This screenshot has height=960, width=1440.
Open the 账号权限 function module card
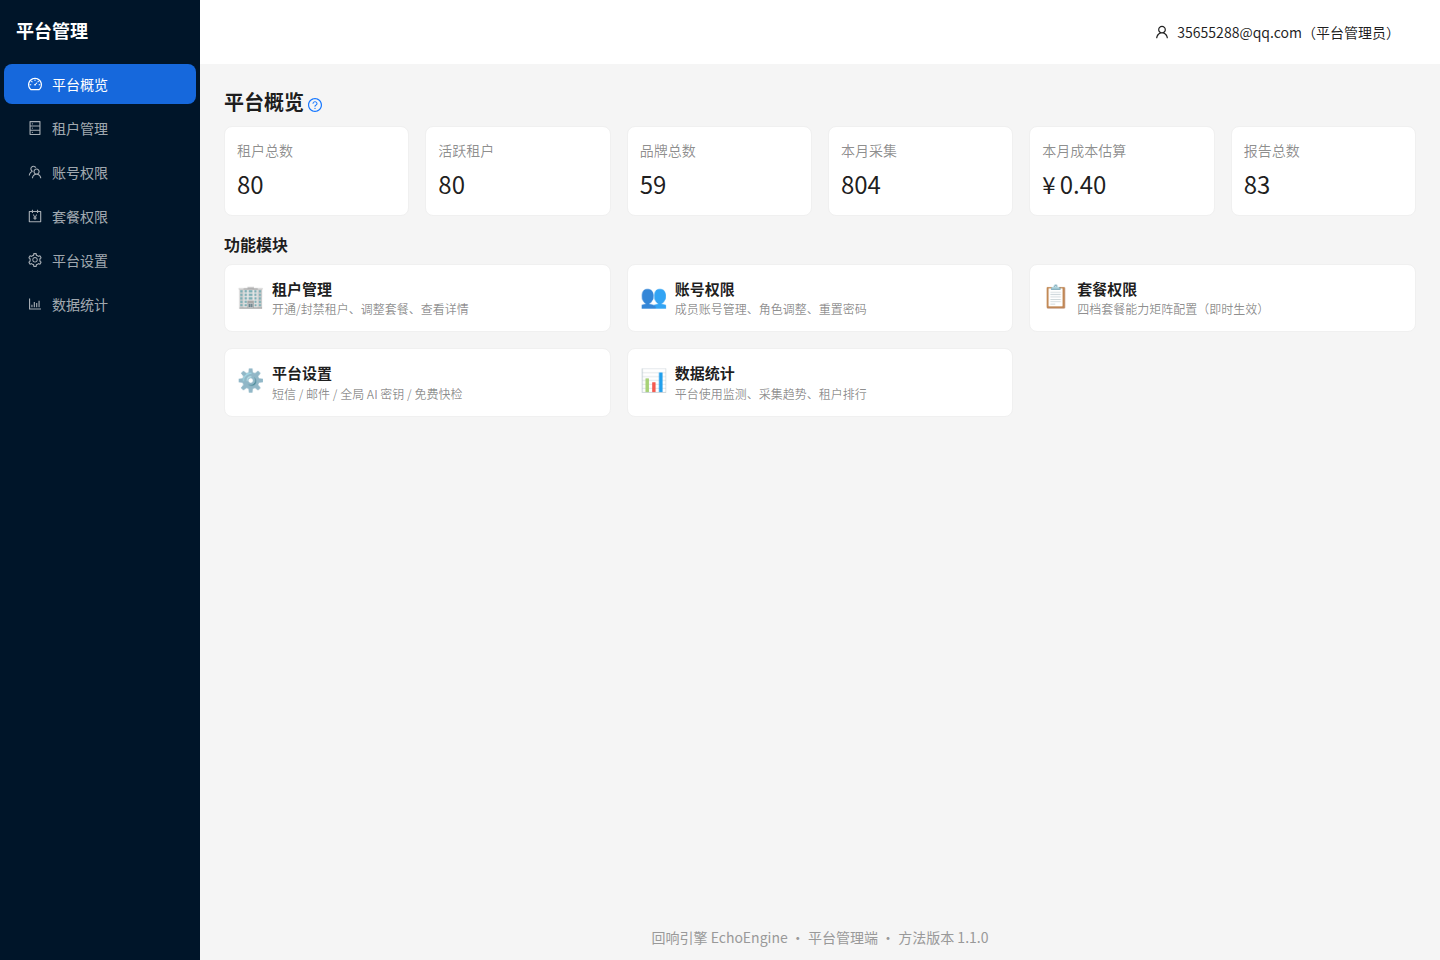pos(820,298)
